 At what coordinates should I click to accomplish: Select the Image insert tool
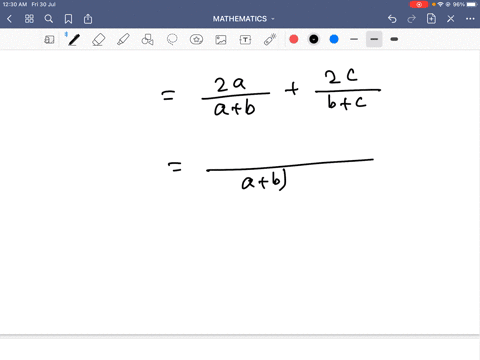pyautogui.click(x=221, y=40)
